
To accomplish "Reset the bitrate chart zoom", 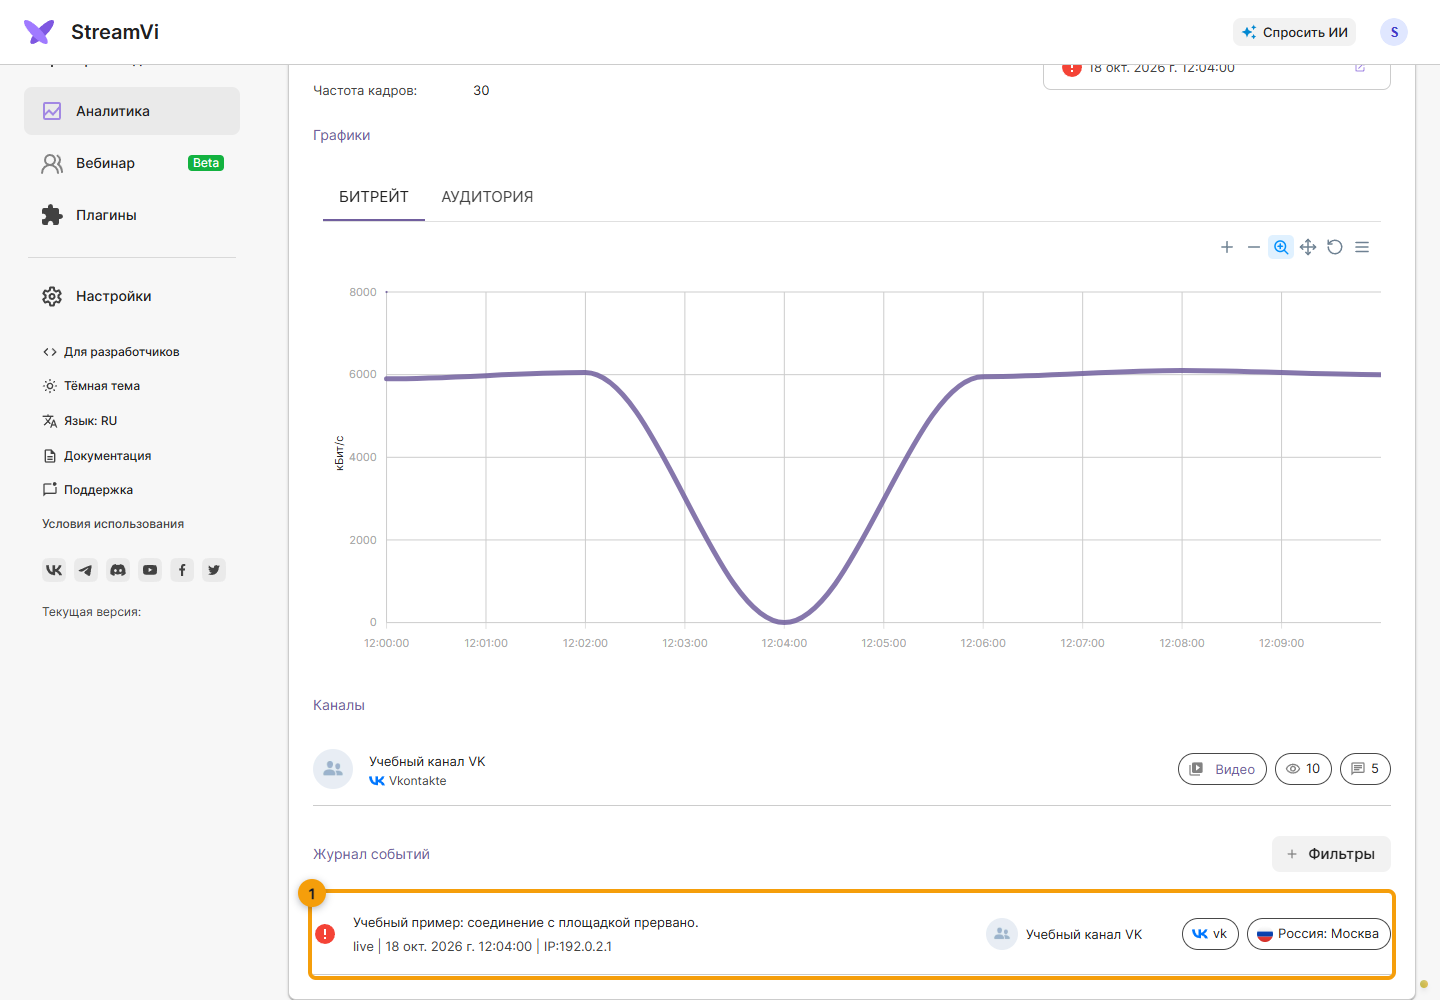I will coord(1335,247).
